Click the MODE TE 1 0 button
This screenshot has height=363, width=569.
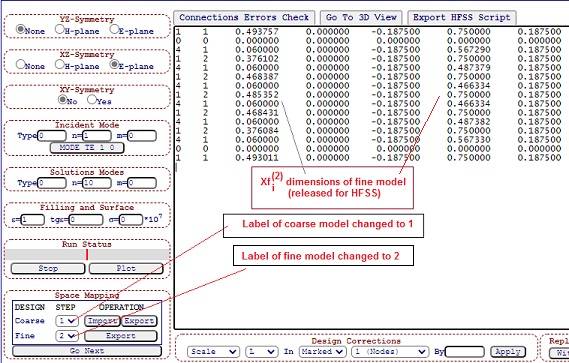tap(87, 148)
